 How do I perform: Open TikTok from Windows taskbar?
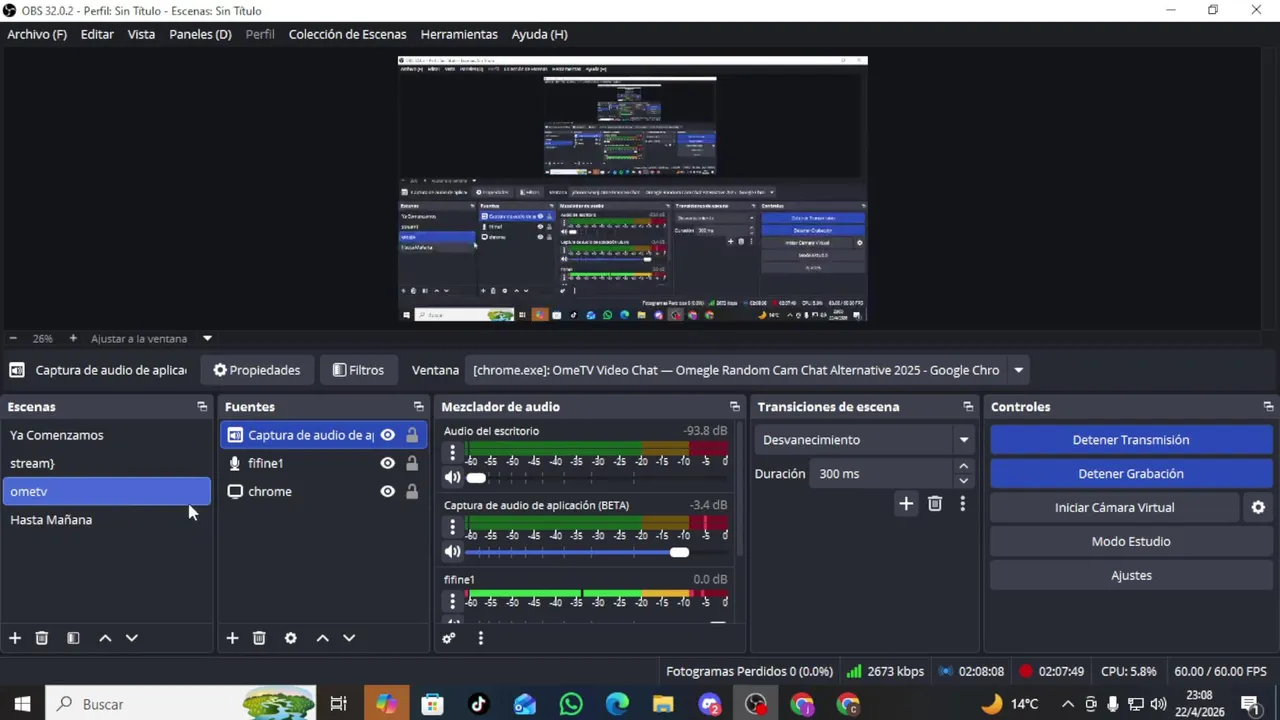pyautogui.click(x=479, y=704)
